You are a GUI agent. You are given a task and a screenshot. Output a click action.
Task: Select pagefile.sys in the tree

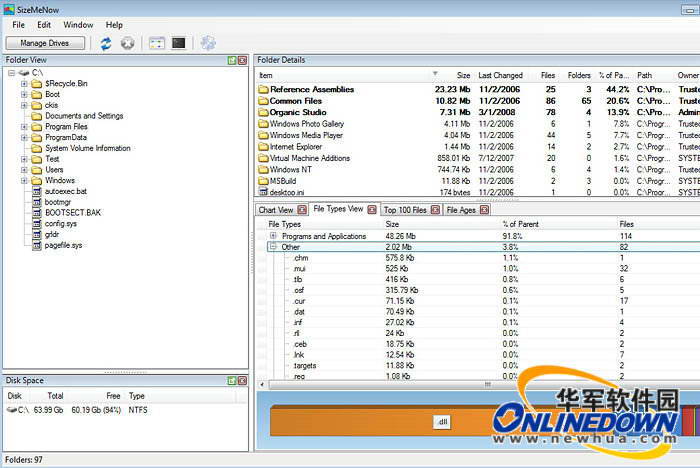pos(63,245)
